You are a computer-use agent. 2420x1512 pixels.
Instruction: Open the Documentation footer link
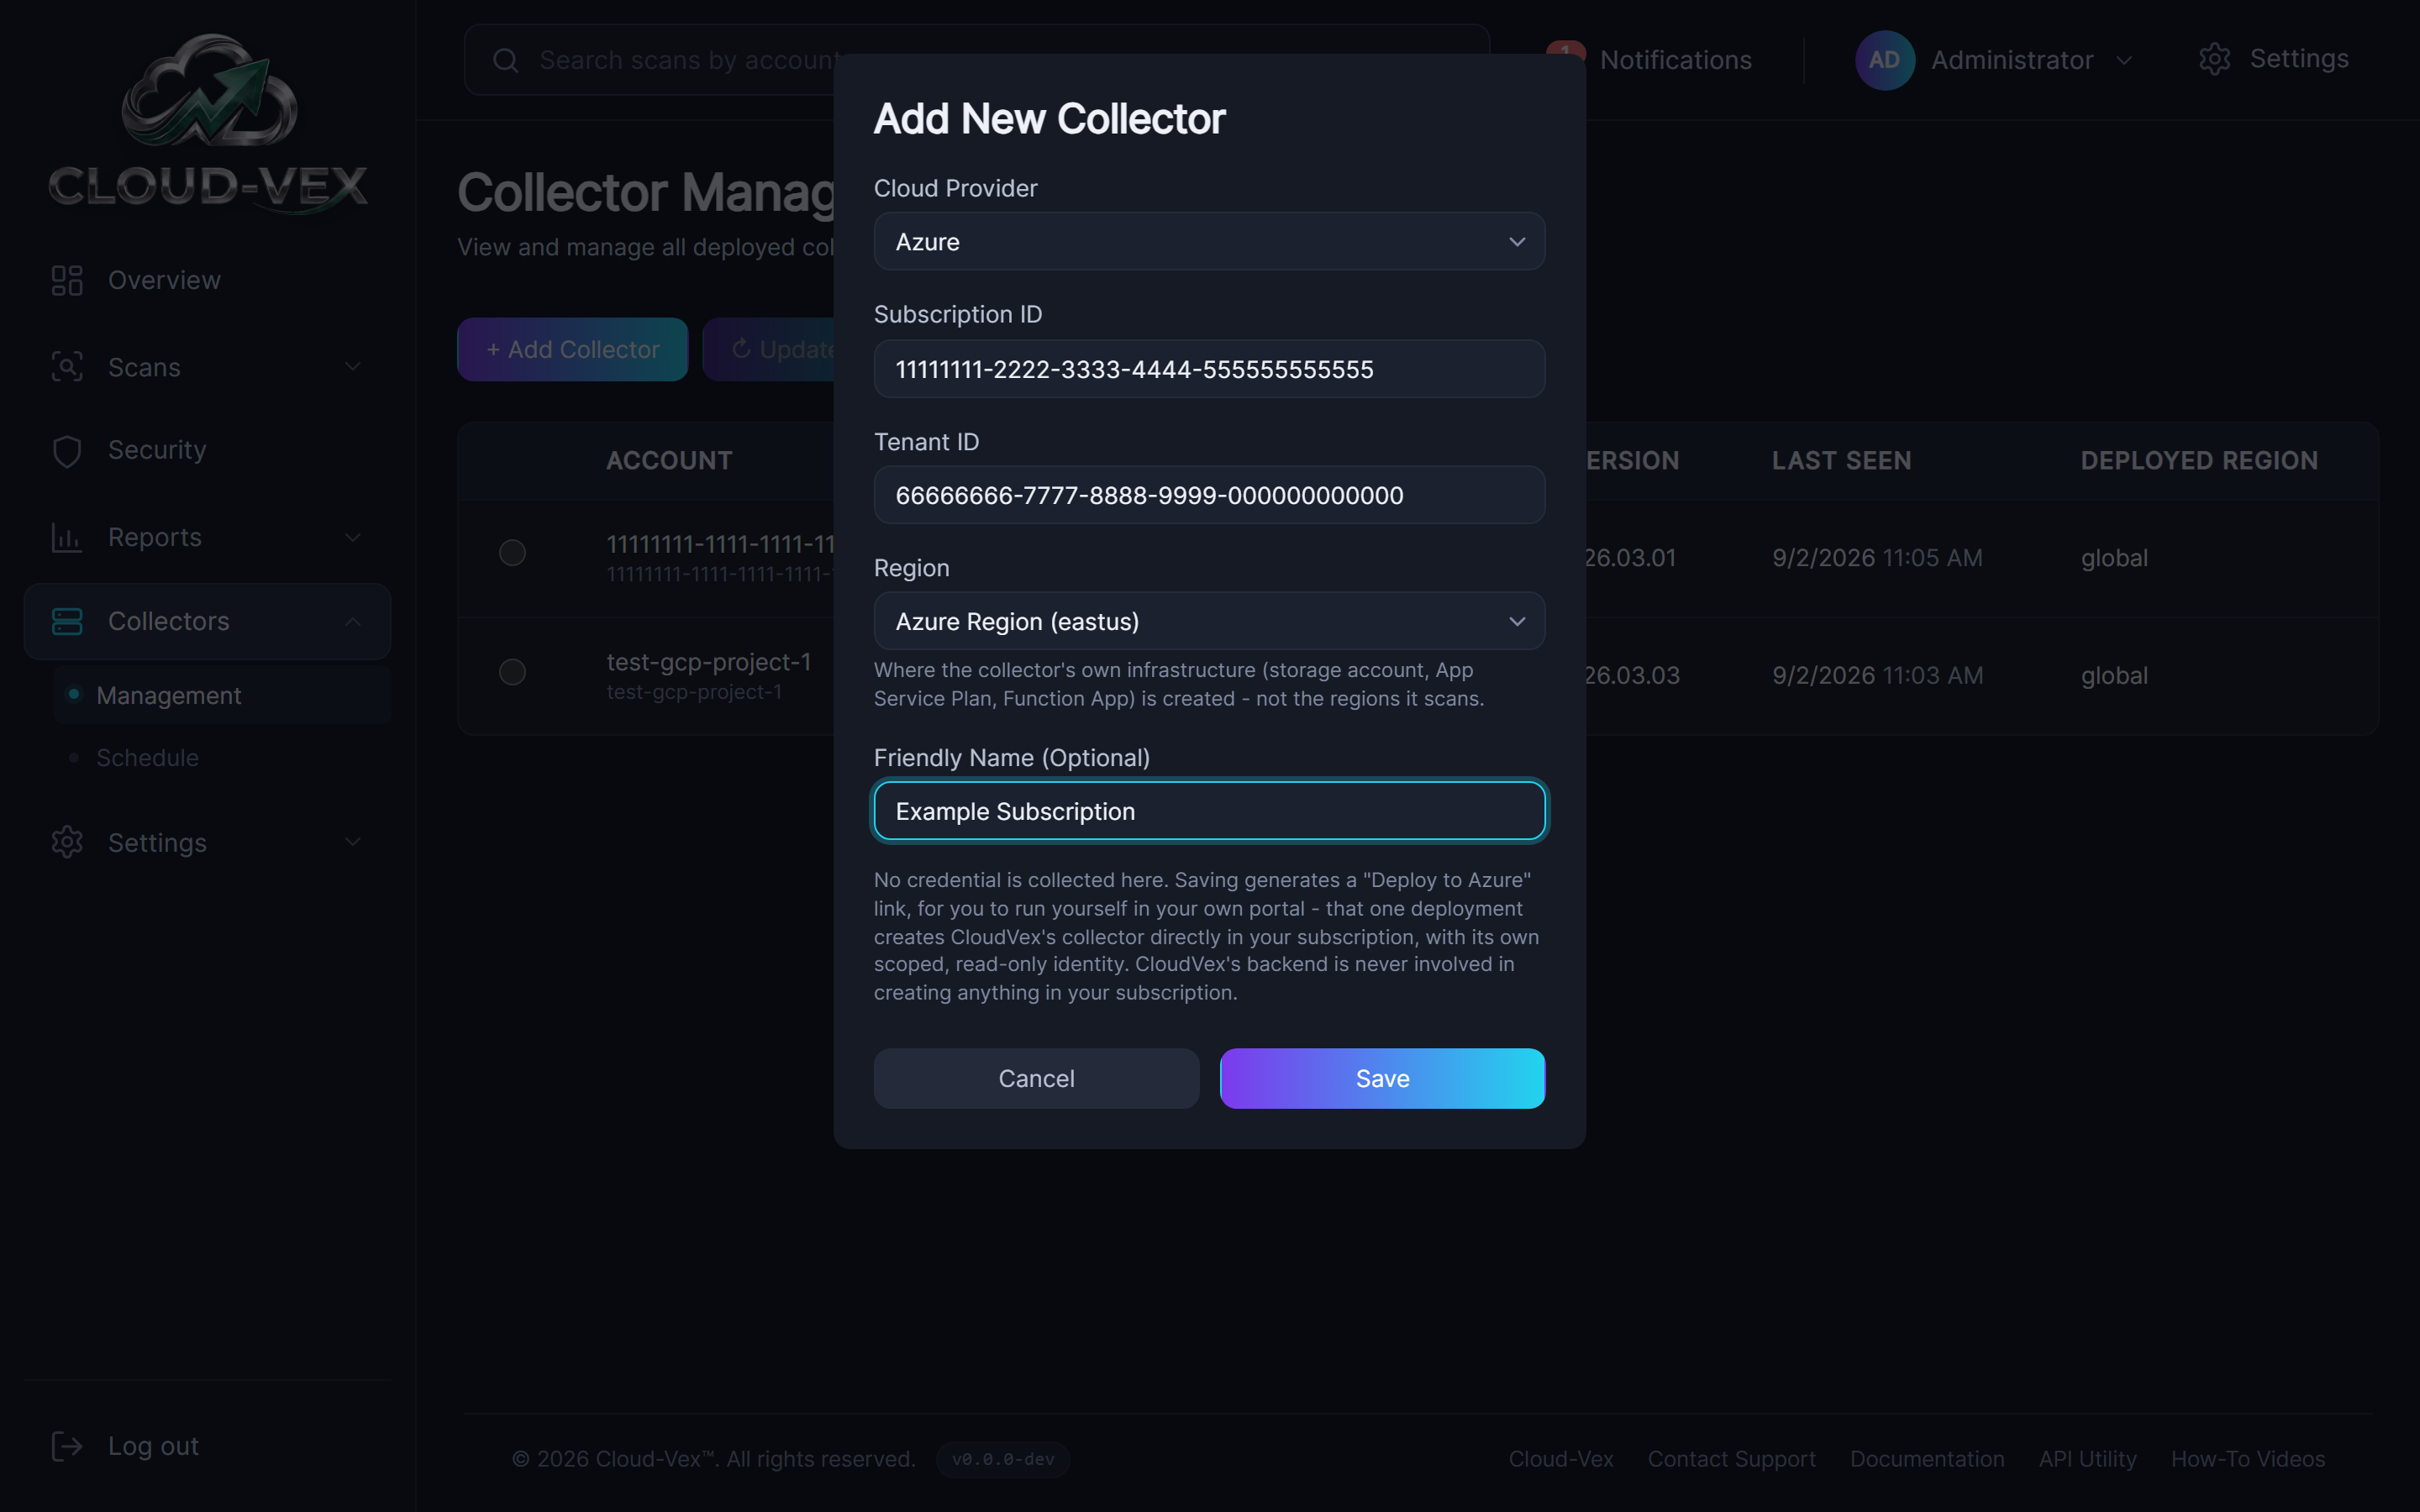tap(1926, 1459)
